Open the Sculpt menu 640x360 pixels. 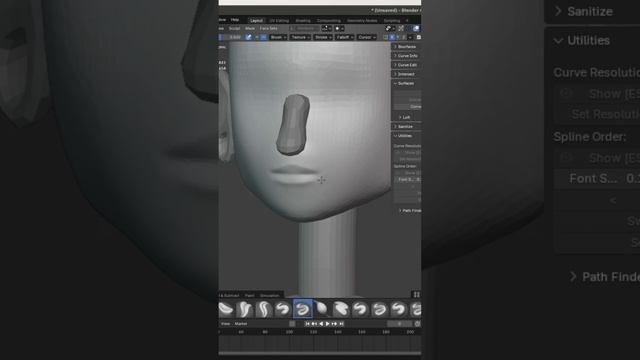(x=234, y=28)
